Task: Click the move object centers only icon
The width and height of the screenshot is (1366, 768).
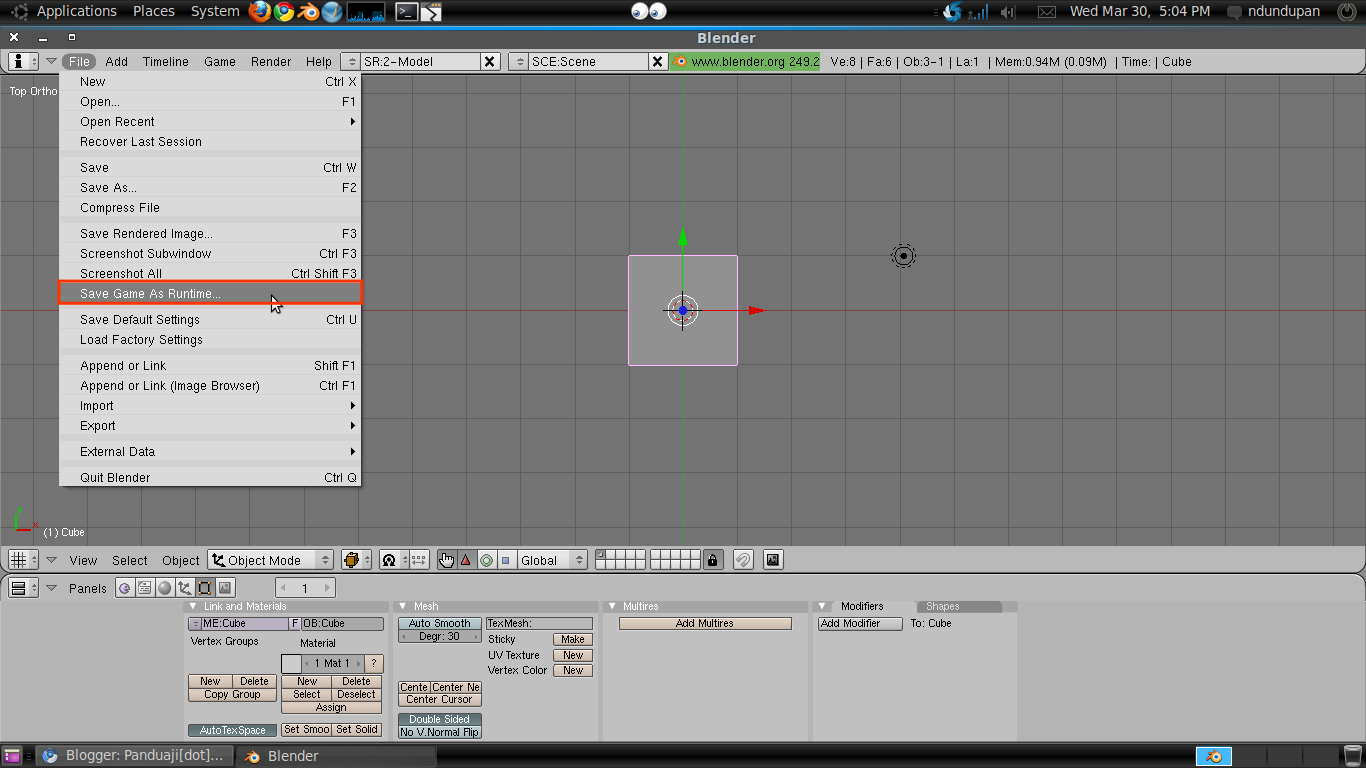Action: (x=419, y=560)
